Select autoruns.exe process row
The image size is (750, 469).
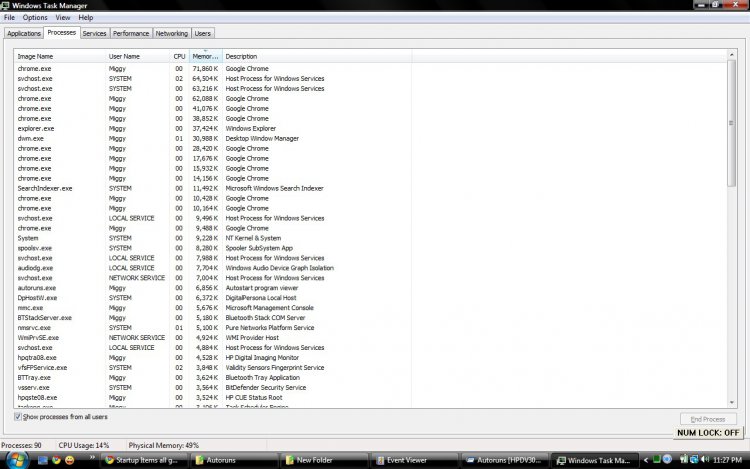tap(213, 288)
